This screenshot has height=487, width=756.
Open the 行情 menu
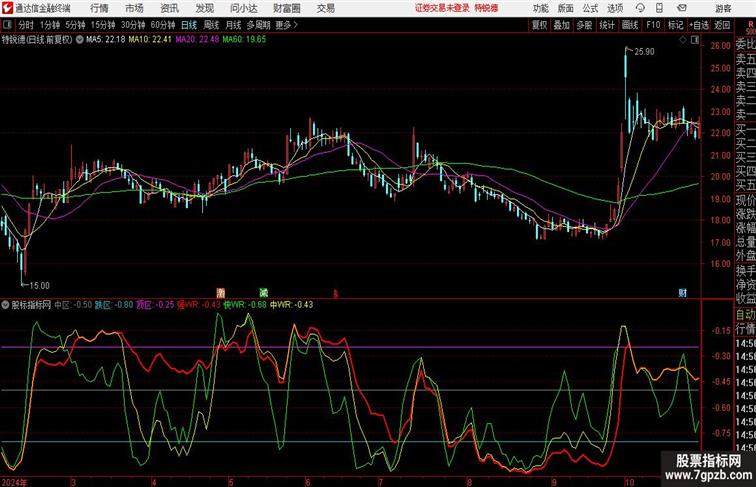(x=99, y=8)
